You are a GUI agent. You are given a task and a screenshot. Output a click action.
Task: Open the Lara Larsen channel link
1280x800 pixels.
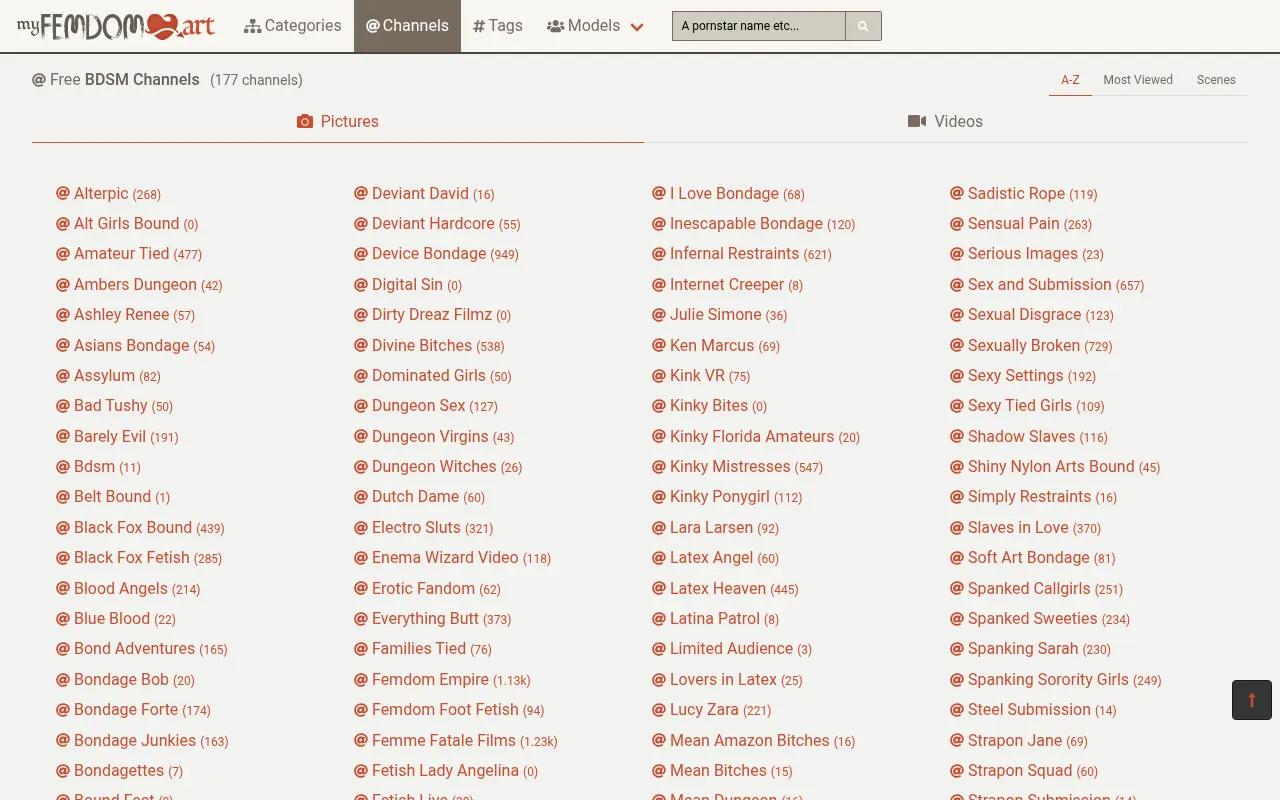click(x=715, y=528)
